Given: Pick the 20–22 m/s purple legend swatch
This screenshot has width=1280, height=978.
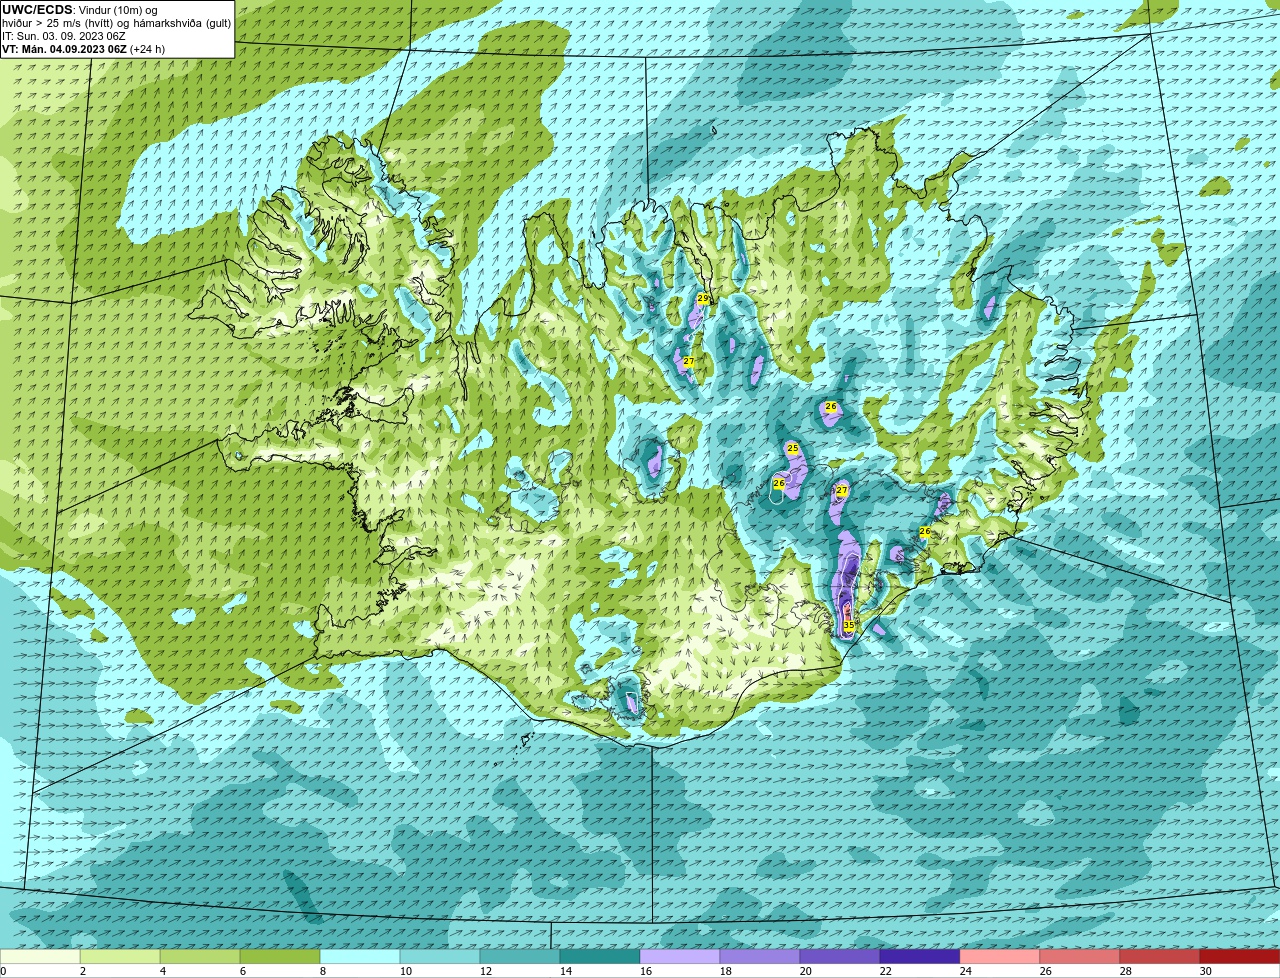Looking at the screenshot, I should click(840, 956).
